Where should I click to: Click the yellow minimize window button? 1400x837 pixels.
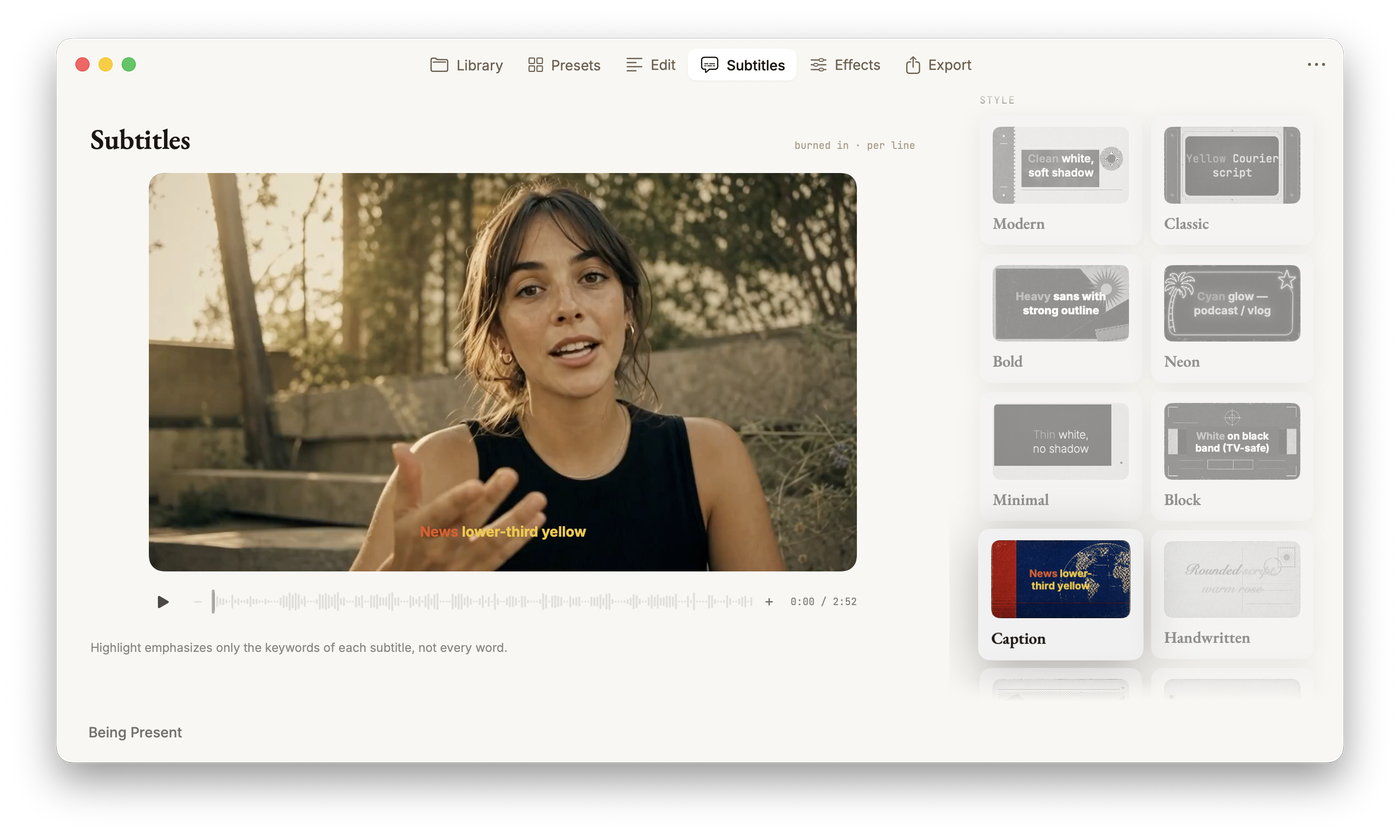[x=105, y=65]
